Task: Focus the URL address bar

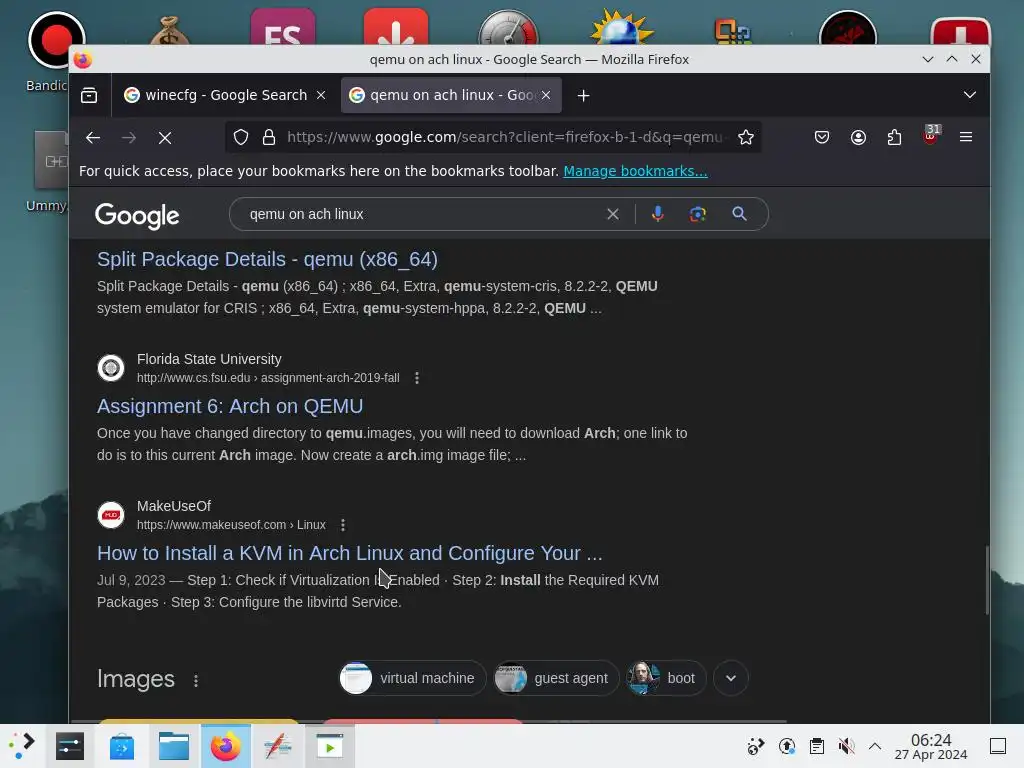Action: pyautogui.click(x=504, y=137)
